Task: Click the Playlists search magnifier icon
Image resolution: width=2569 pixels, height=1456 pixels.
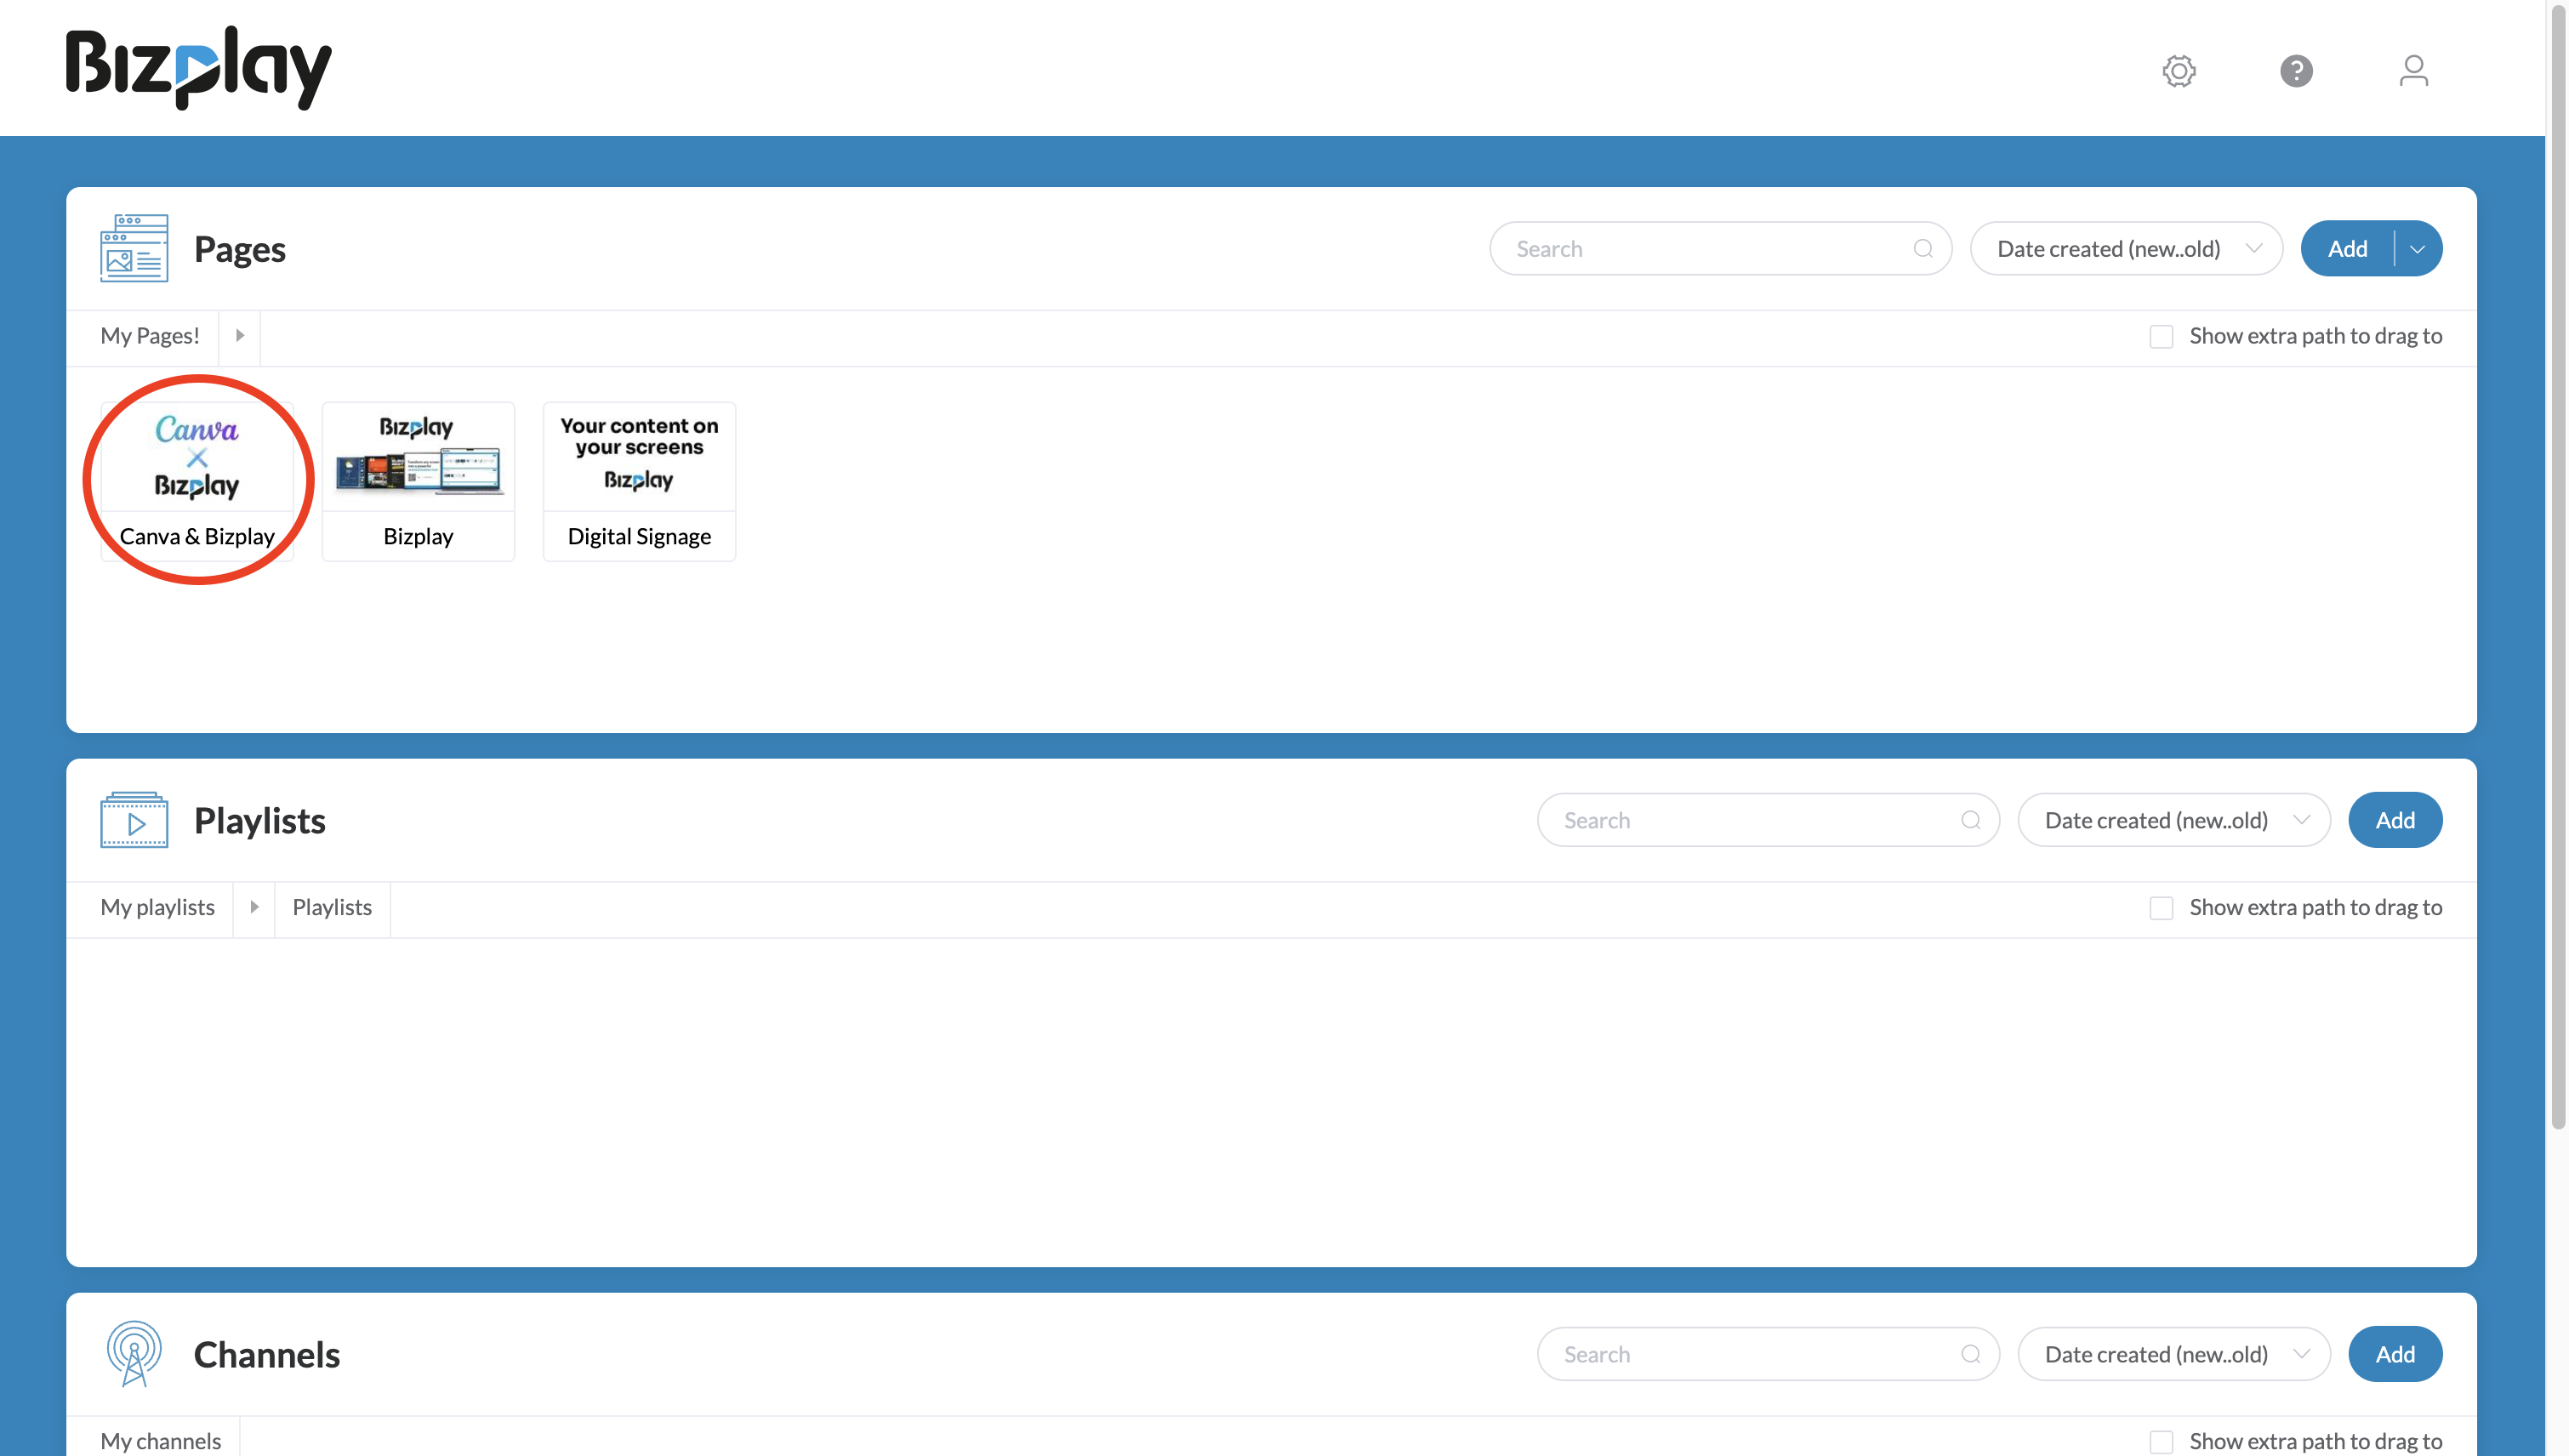Action: (x=1970, y=820)
